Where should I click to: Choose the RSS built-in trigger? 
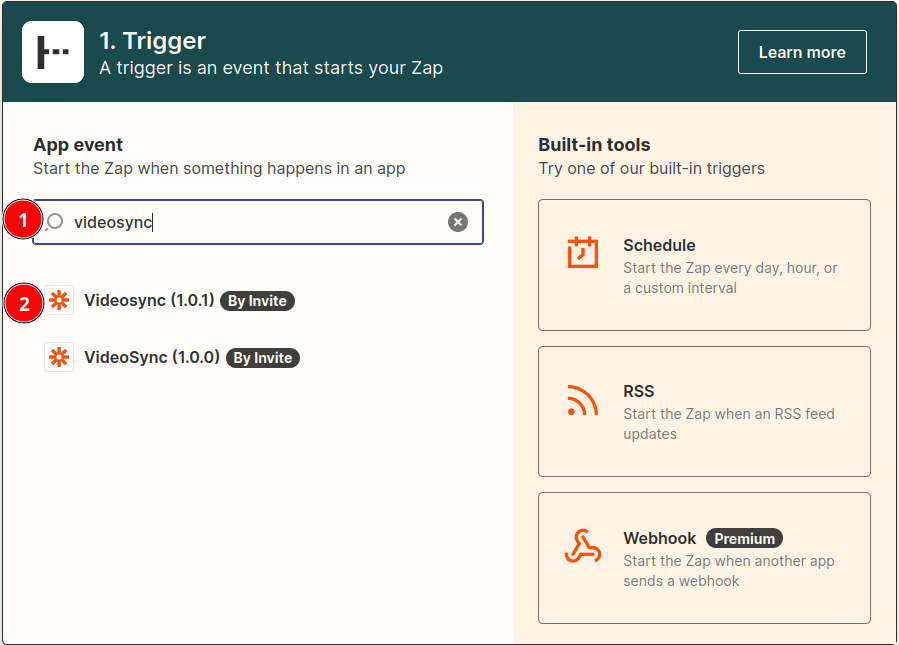[704, 411]
